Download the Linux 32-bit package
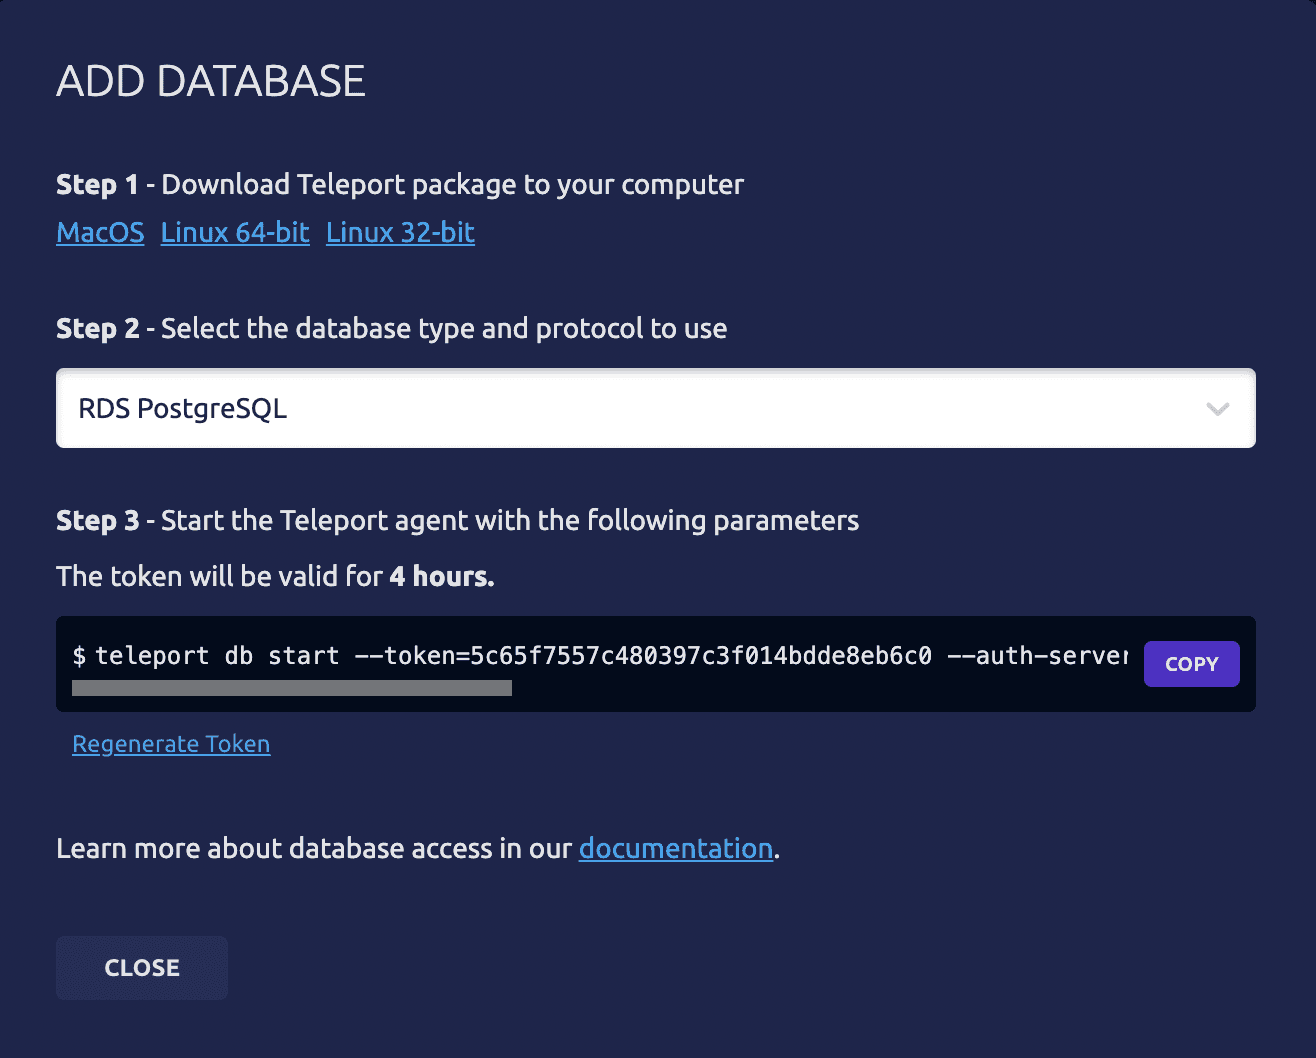Screen dimensions: 1316x1058 (399, 232)
